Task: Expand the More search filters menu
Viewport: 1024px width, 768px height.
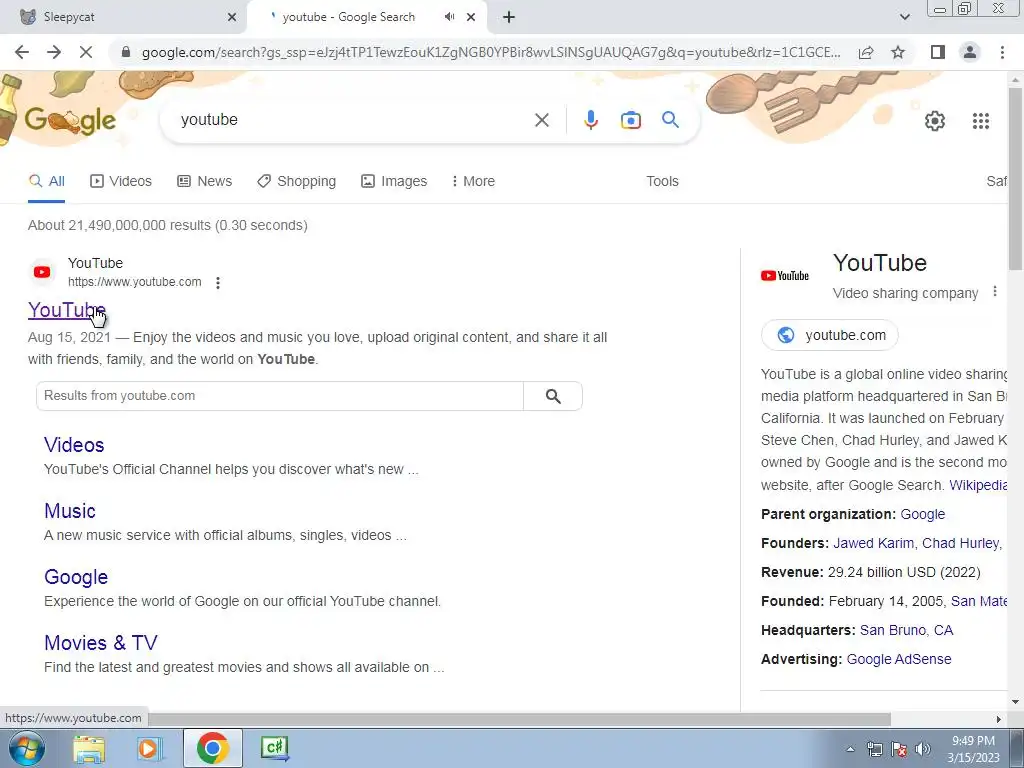Action: click(473, 181)
